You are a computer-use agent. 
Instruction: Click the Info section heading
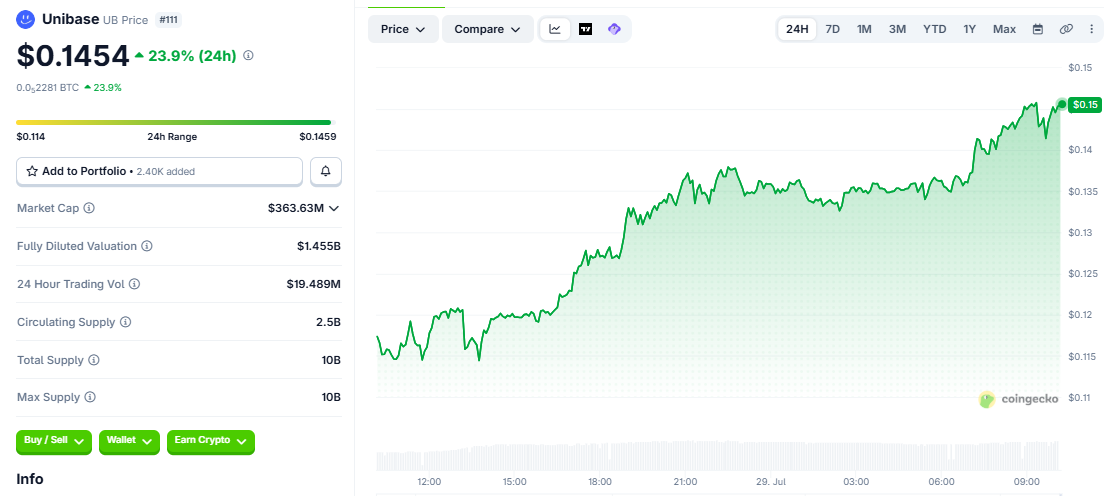point(30,479)
